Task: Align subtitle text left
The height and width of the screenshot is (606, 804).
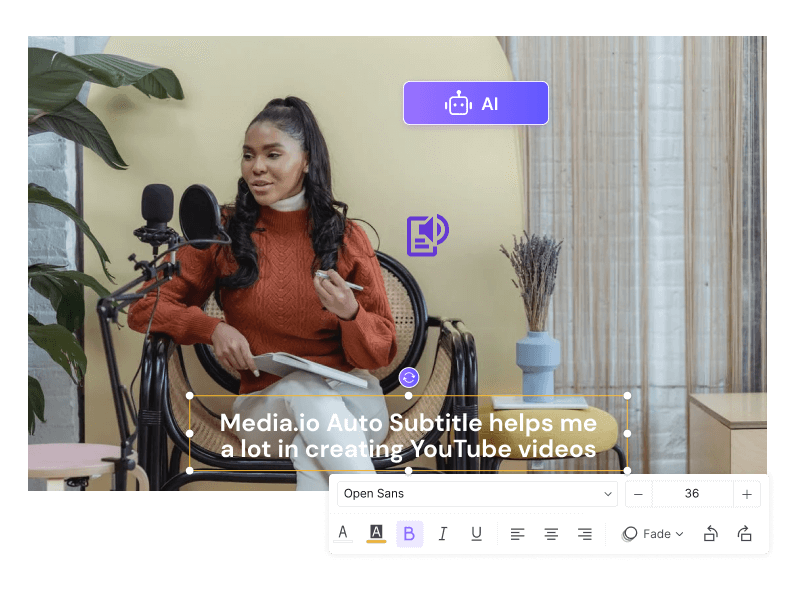Action: pos(517,534)
